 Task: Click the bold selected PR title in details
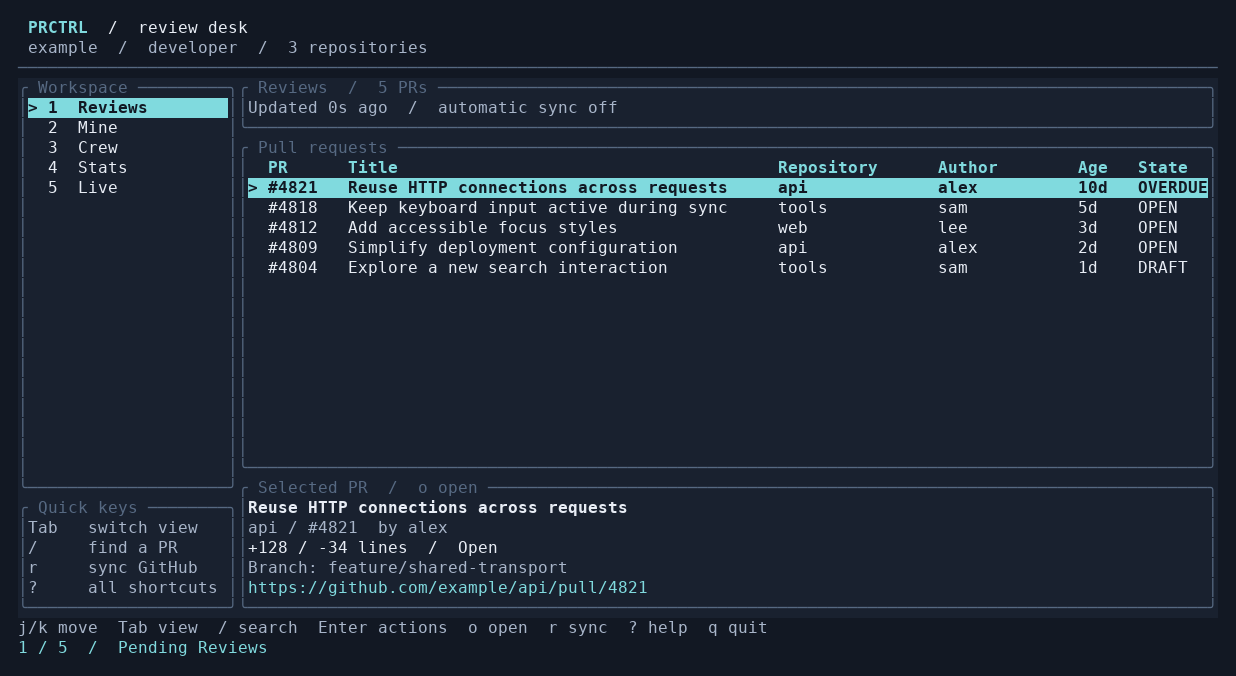(x=438, y=508)
